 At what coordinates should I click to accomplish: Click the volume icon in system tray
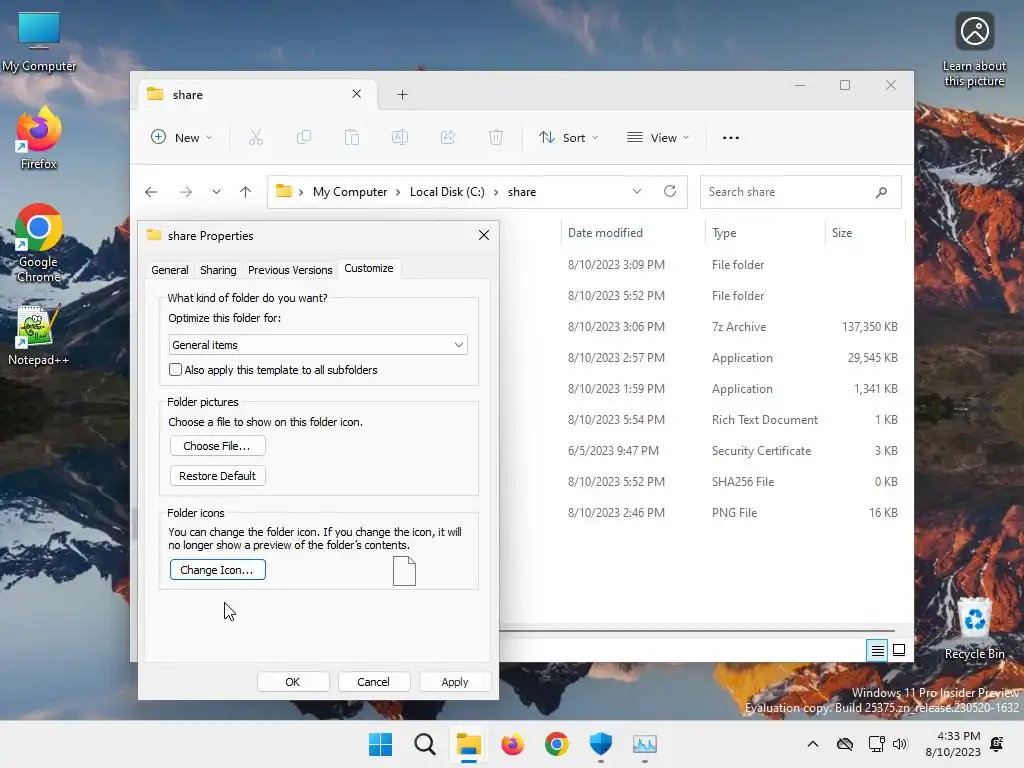click(x=900, y=744)
